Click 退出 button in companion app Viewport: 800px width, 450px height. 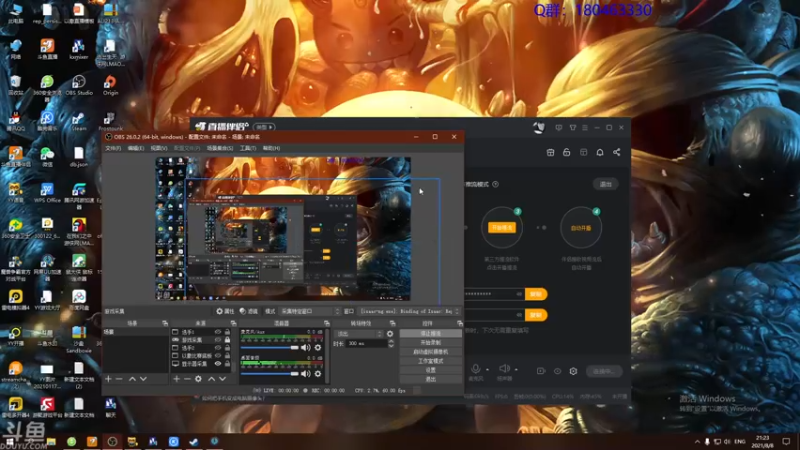click(x=606, y=184)
